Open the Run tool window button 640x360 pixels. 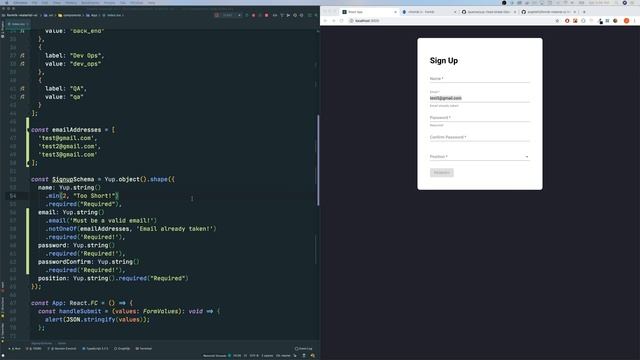point(15,349)
